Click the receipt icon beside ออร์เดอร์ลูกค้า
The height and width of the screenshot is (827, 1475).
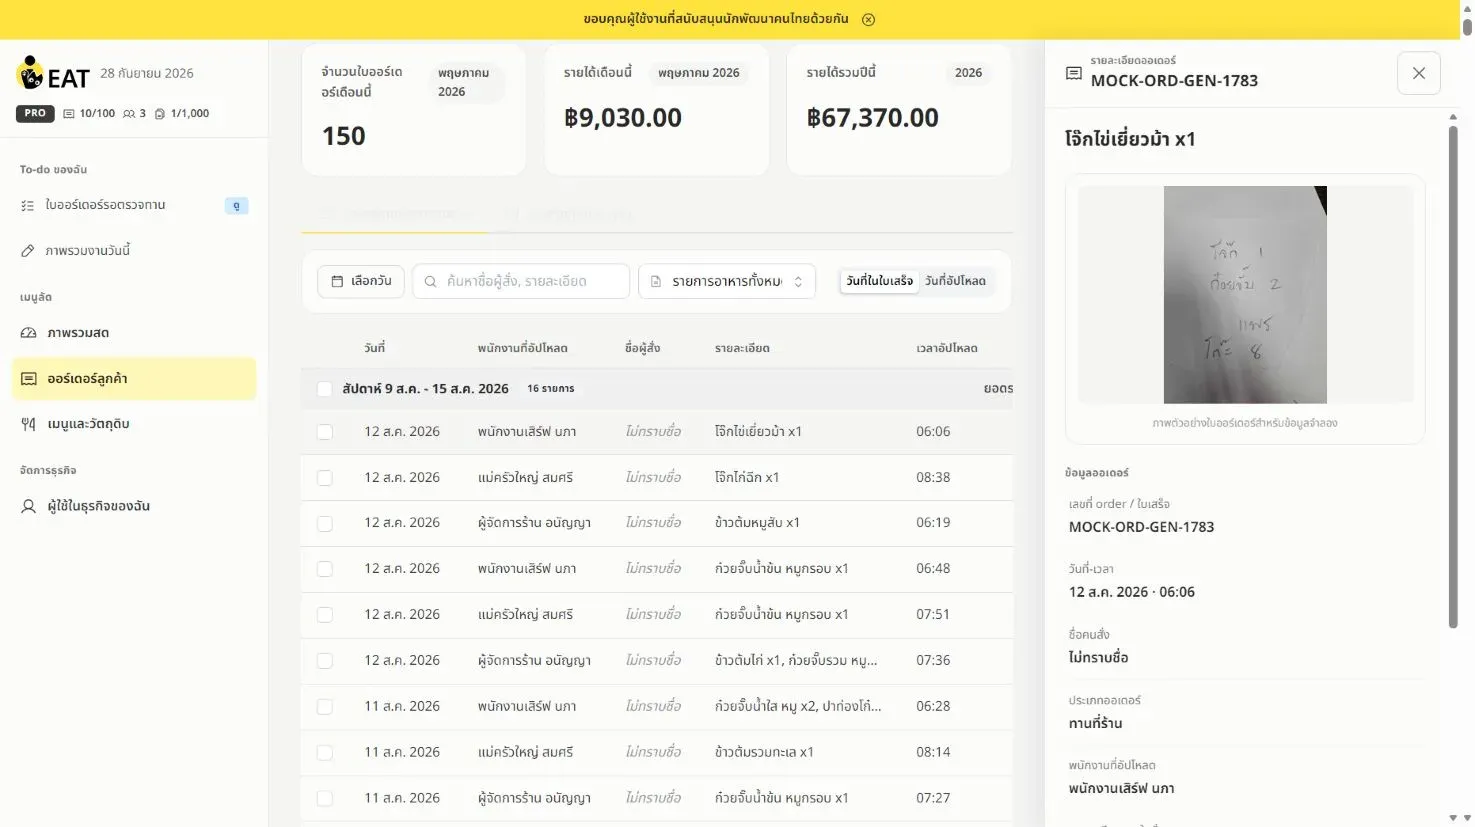pyautogui.click(x=28, y=379)
